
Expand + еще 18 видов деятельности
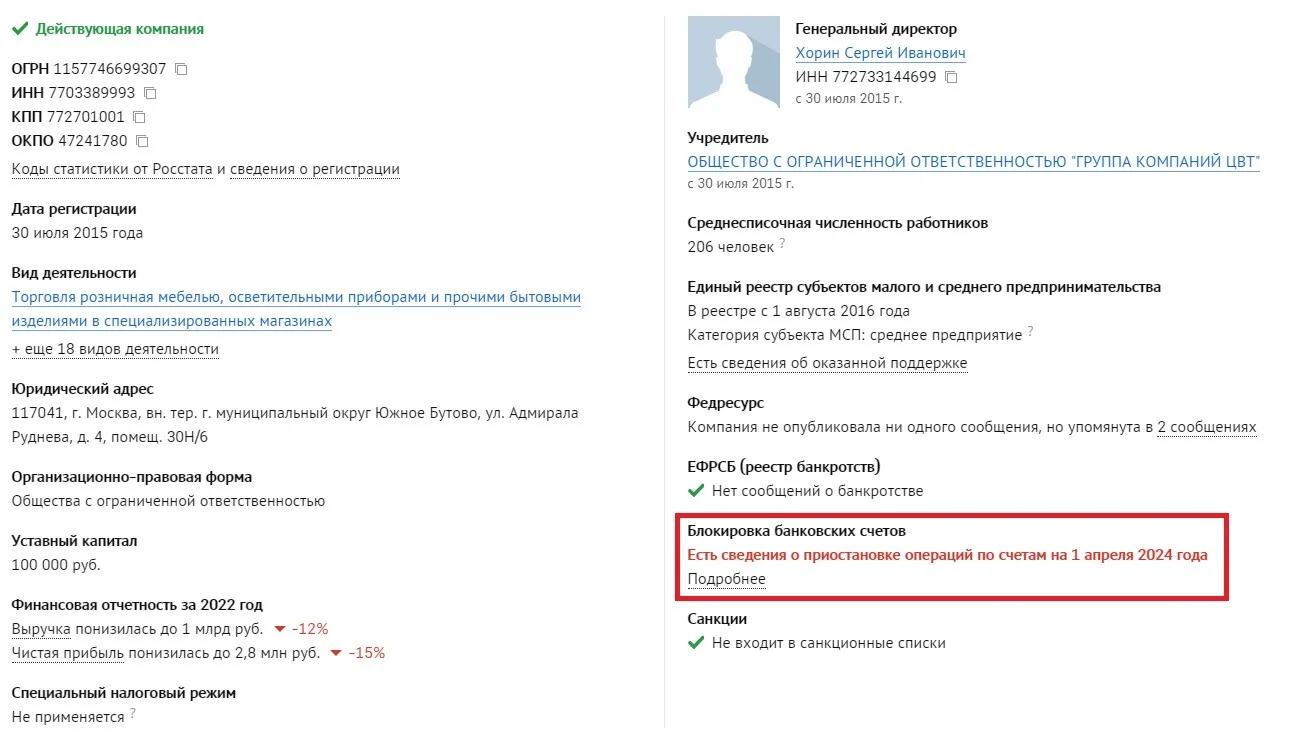[x=115, y=349]
